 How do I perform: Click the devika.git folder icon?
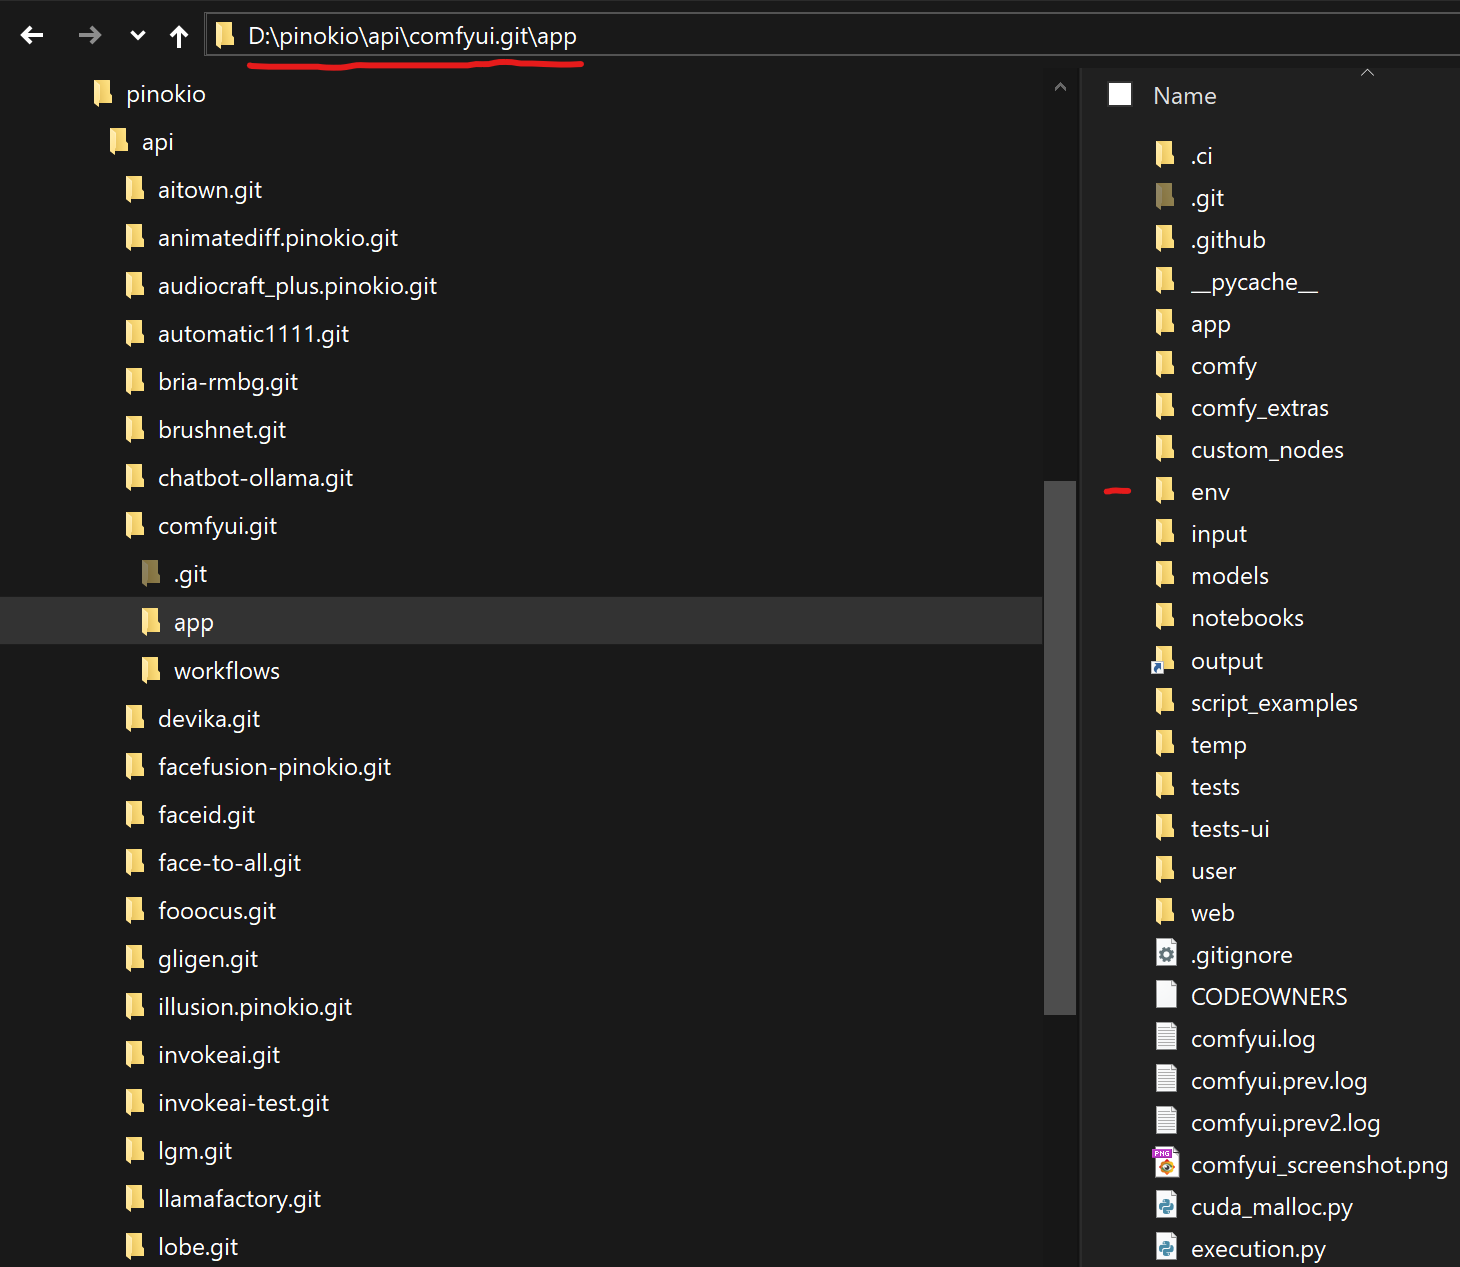coord(135,718)
